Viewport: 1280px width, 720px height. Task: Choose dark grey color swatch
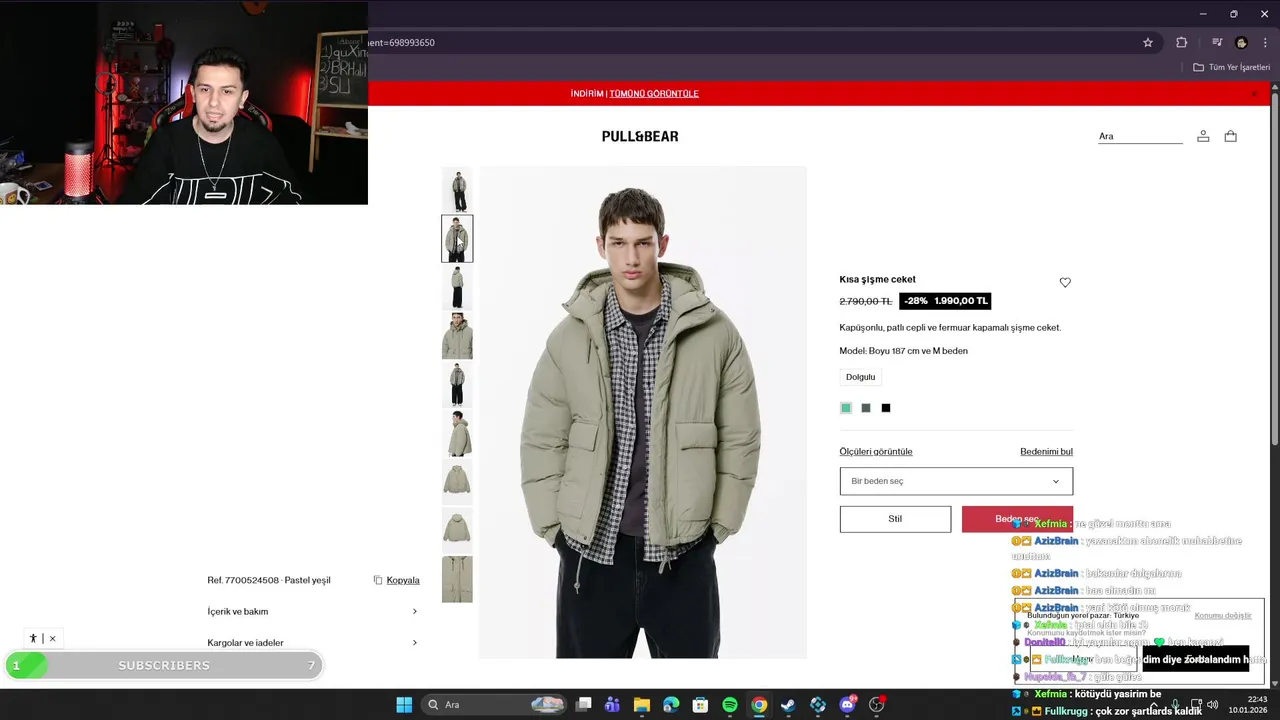[866, 408]
